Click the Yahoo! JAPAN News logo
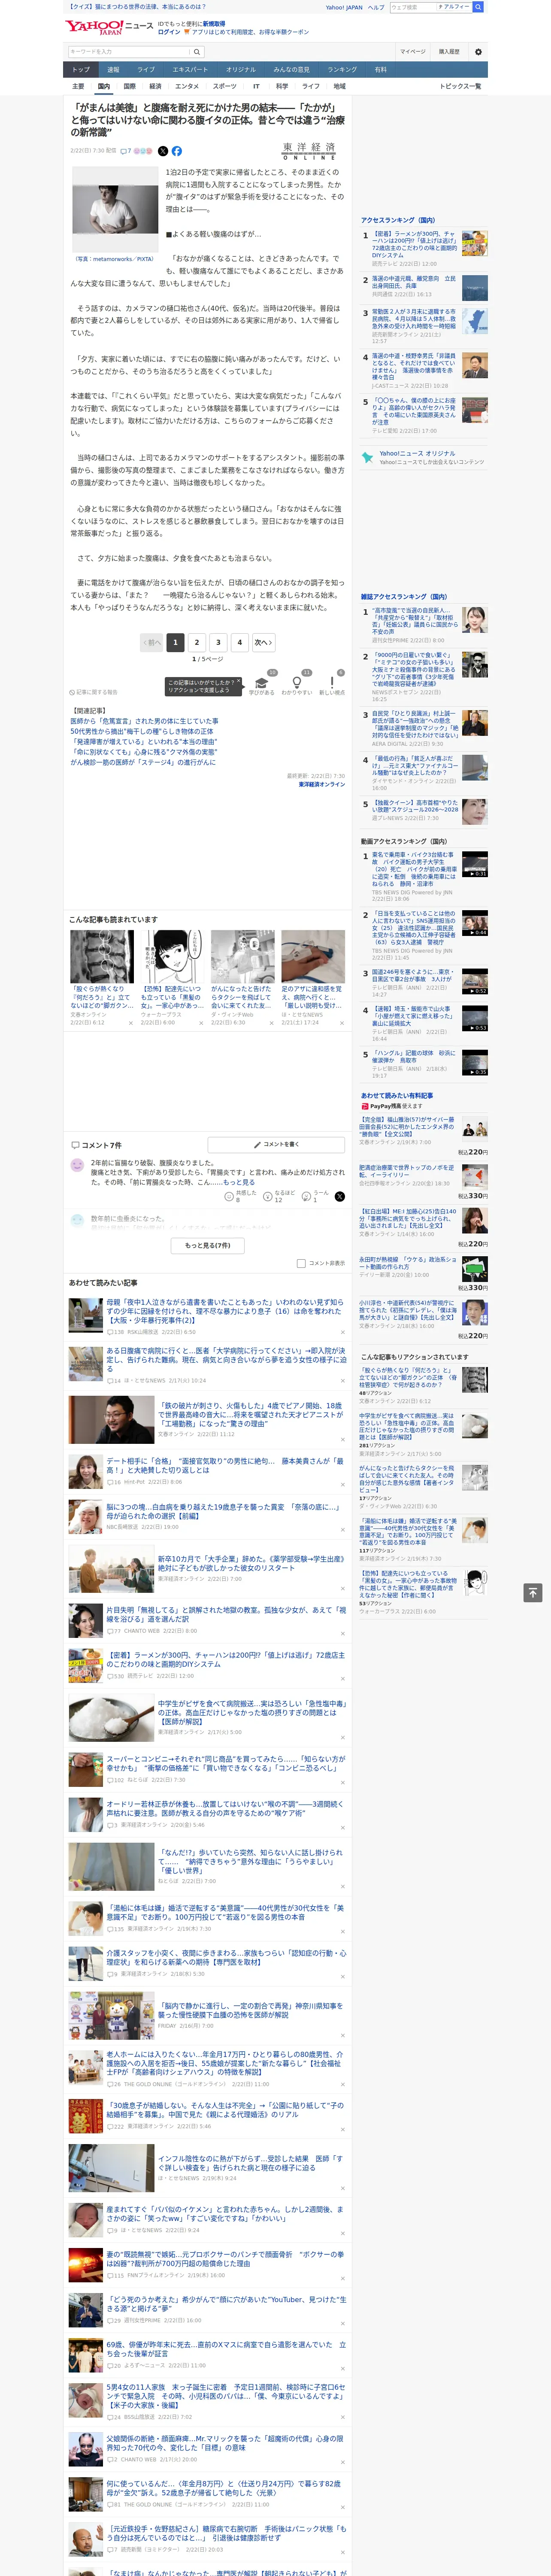The image size is (551, 2576). pyautogui.click(x=108, y=27)
